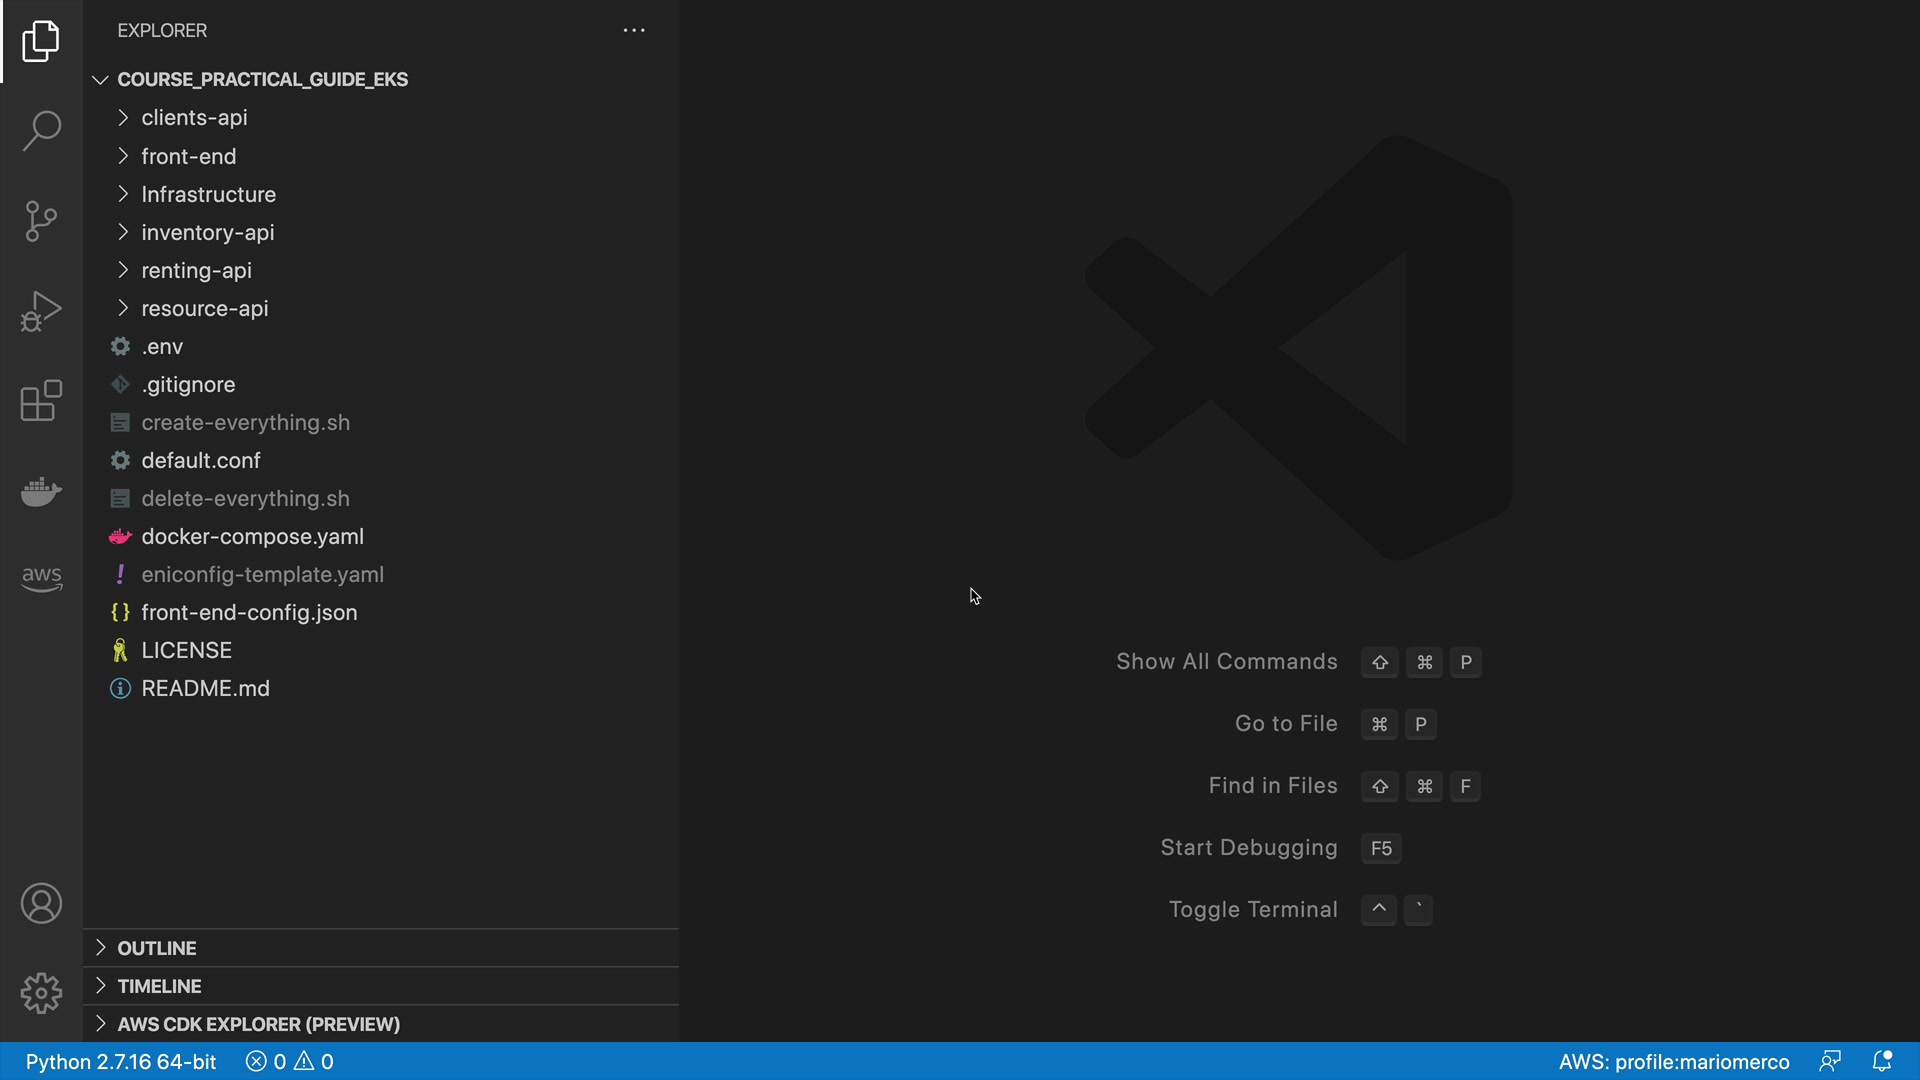
Task: Collapse the COURSE_PRACTICAL_GUIDE_EKS root folder
Action: [262, 79]
